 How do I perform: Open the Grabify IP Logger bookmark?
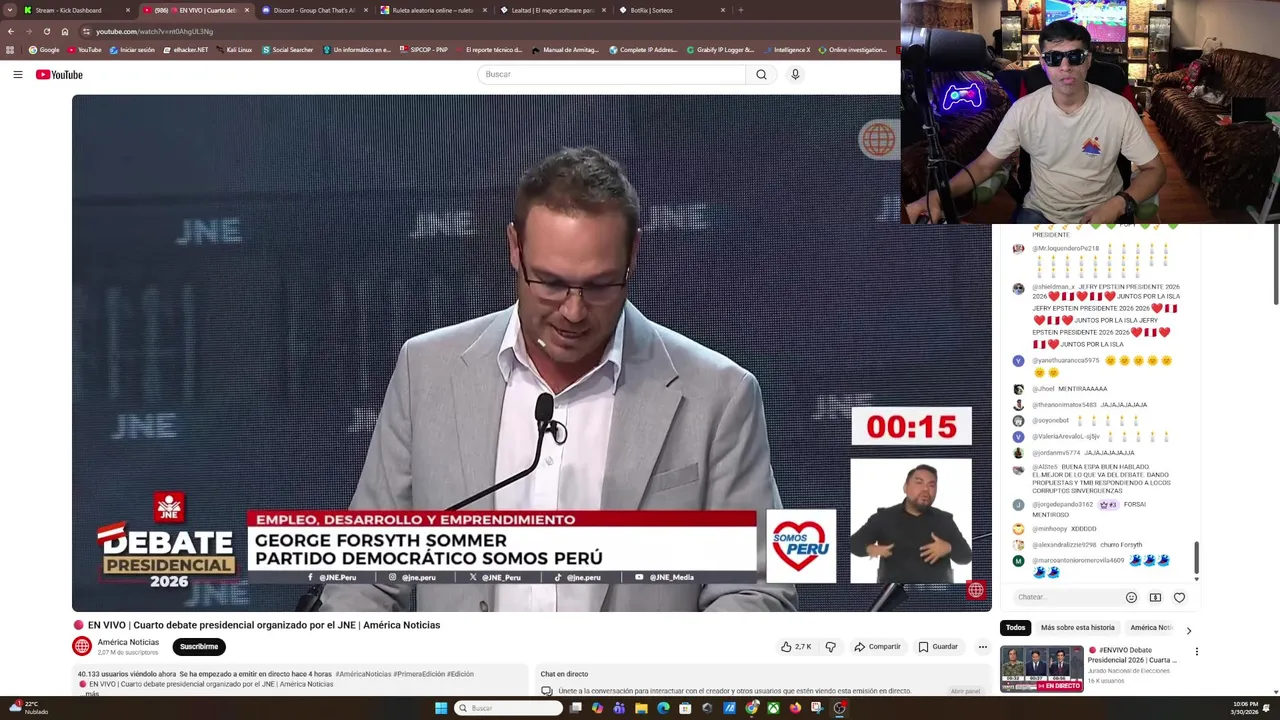[x=720, y=50]
